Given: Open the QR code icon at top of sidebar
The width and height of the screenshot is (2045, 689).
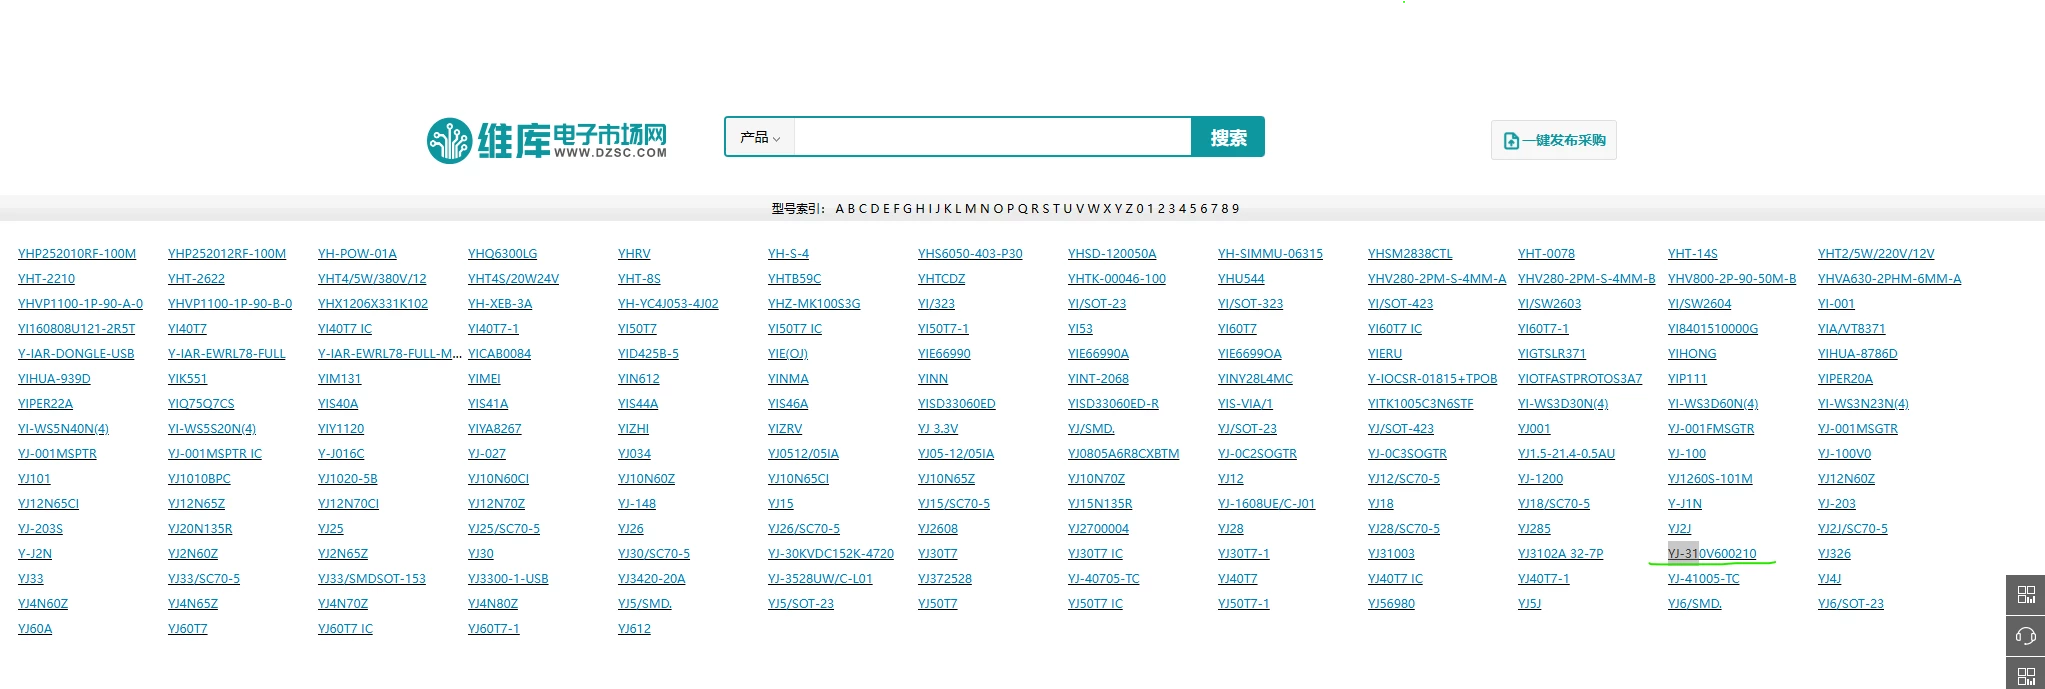Looking at the screenshot, I should tap(2026, 595).
